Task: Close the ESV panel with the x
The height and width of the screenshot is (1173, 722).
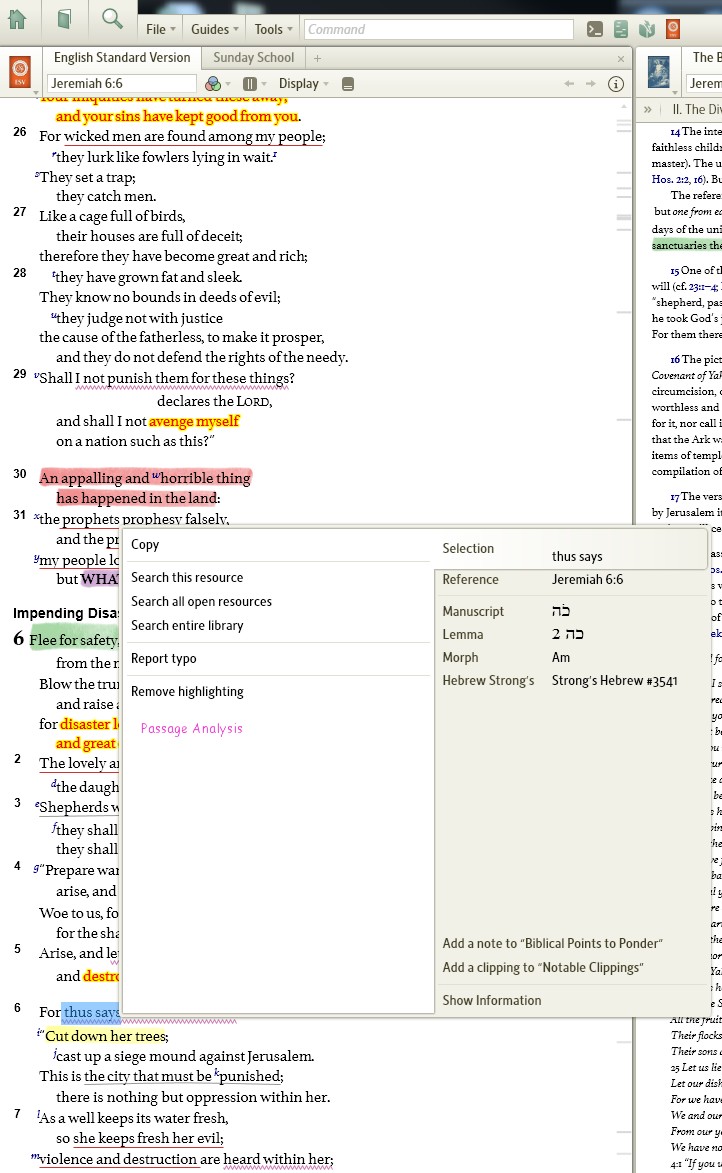Action: [x=621, y=58]
